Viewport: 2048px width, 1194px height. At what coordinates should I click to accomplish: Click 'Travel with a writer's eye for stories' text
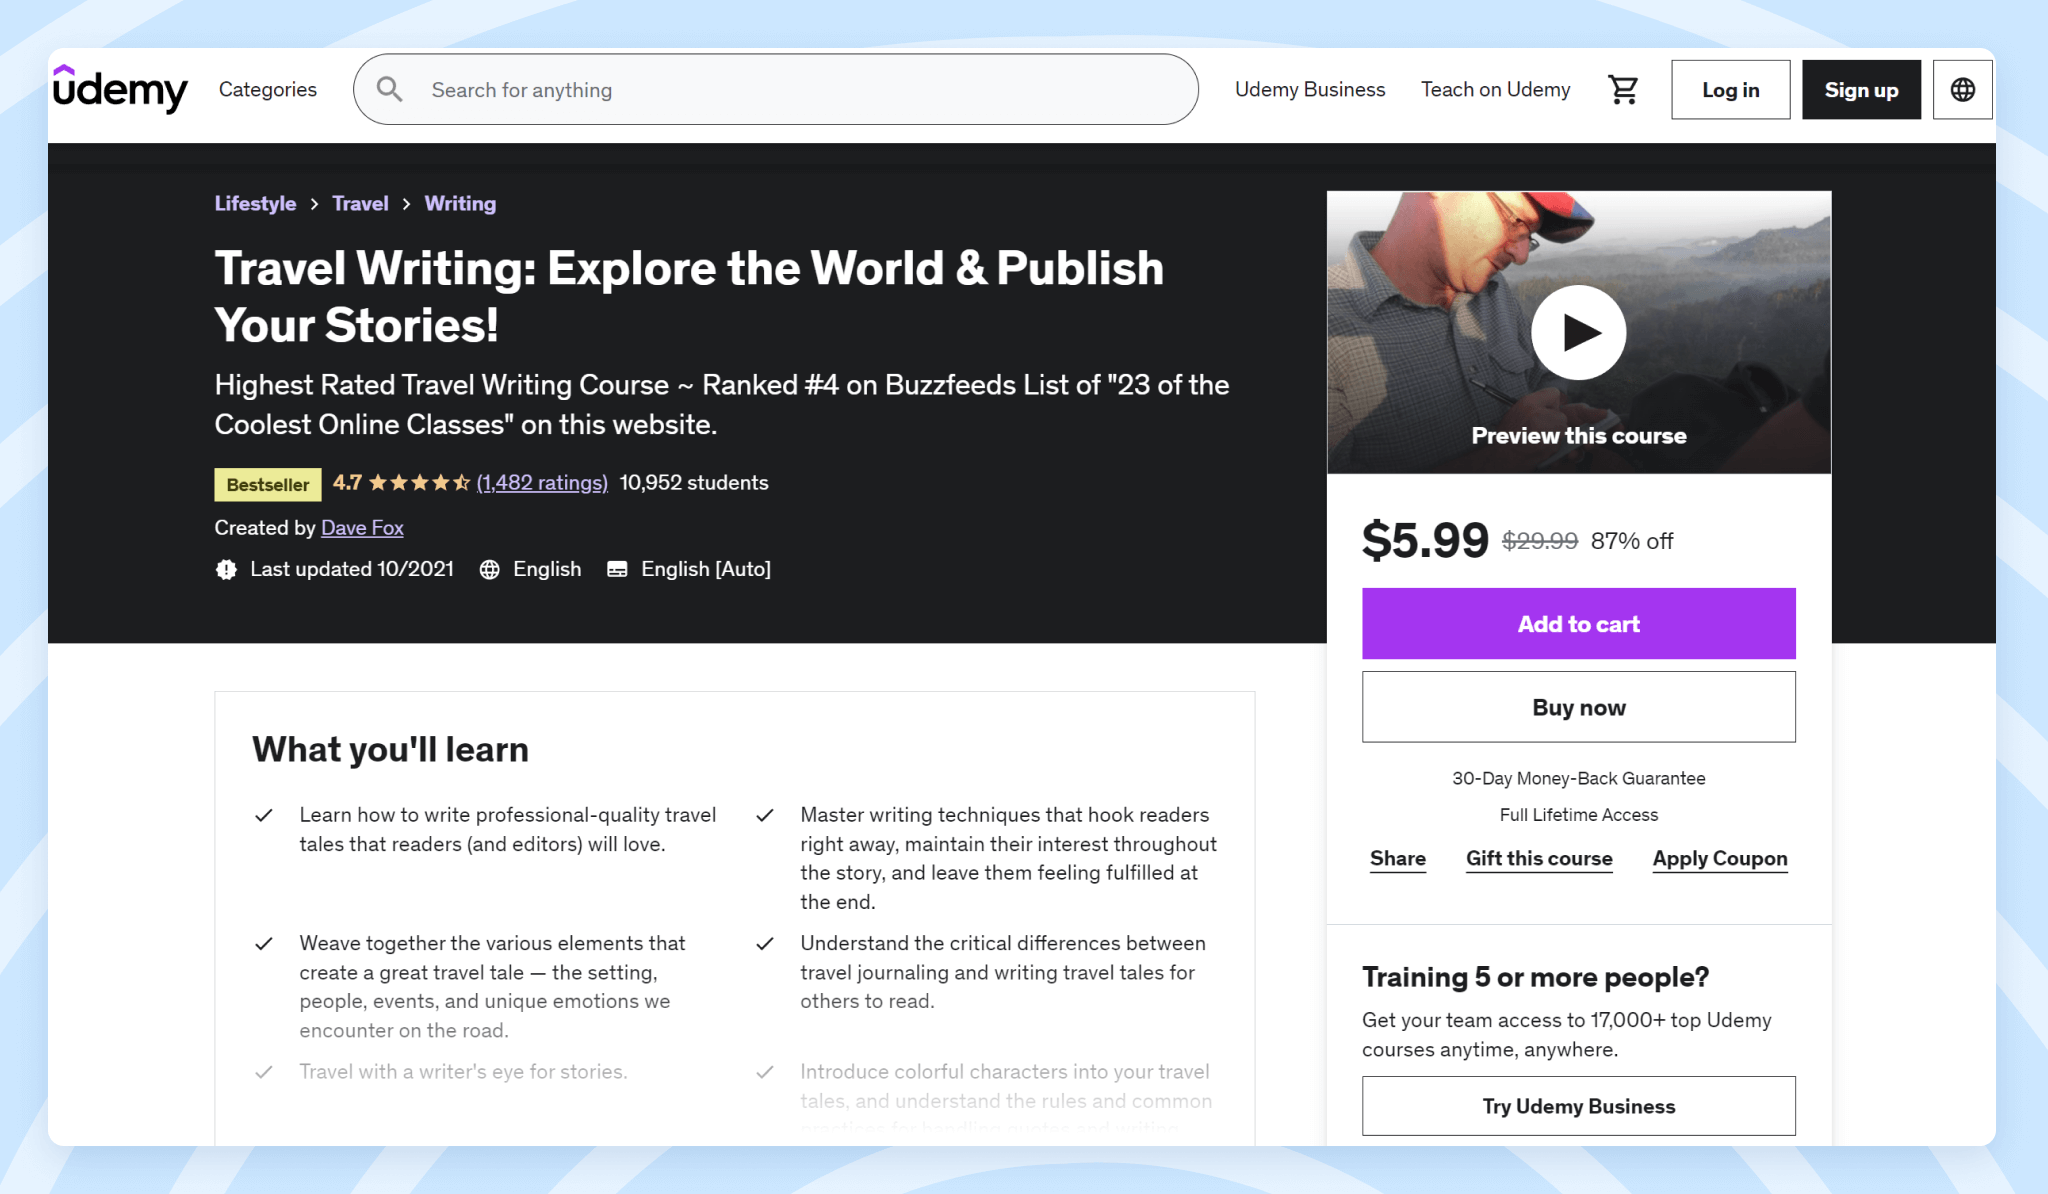(463, 1072)
